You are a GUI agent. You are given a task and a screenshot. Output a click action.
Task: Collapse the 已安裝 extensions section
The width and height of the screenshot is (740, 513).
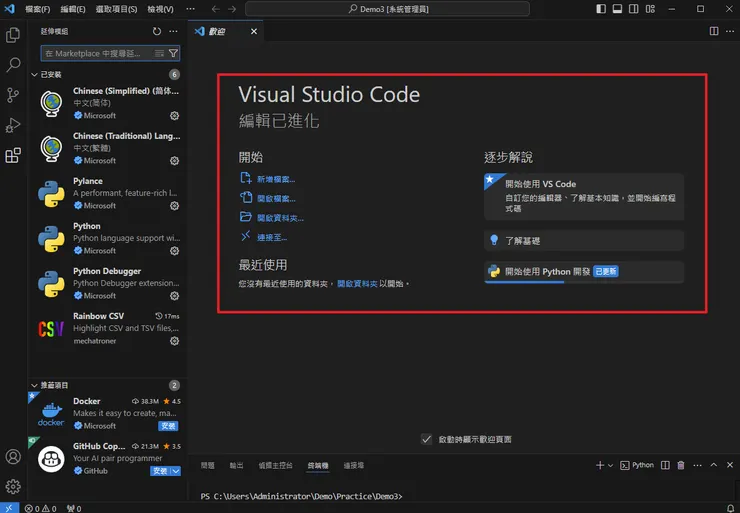(35, 75)
